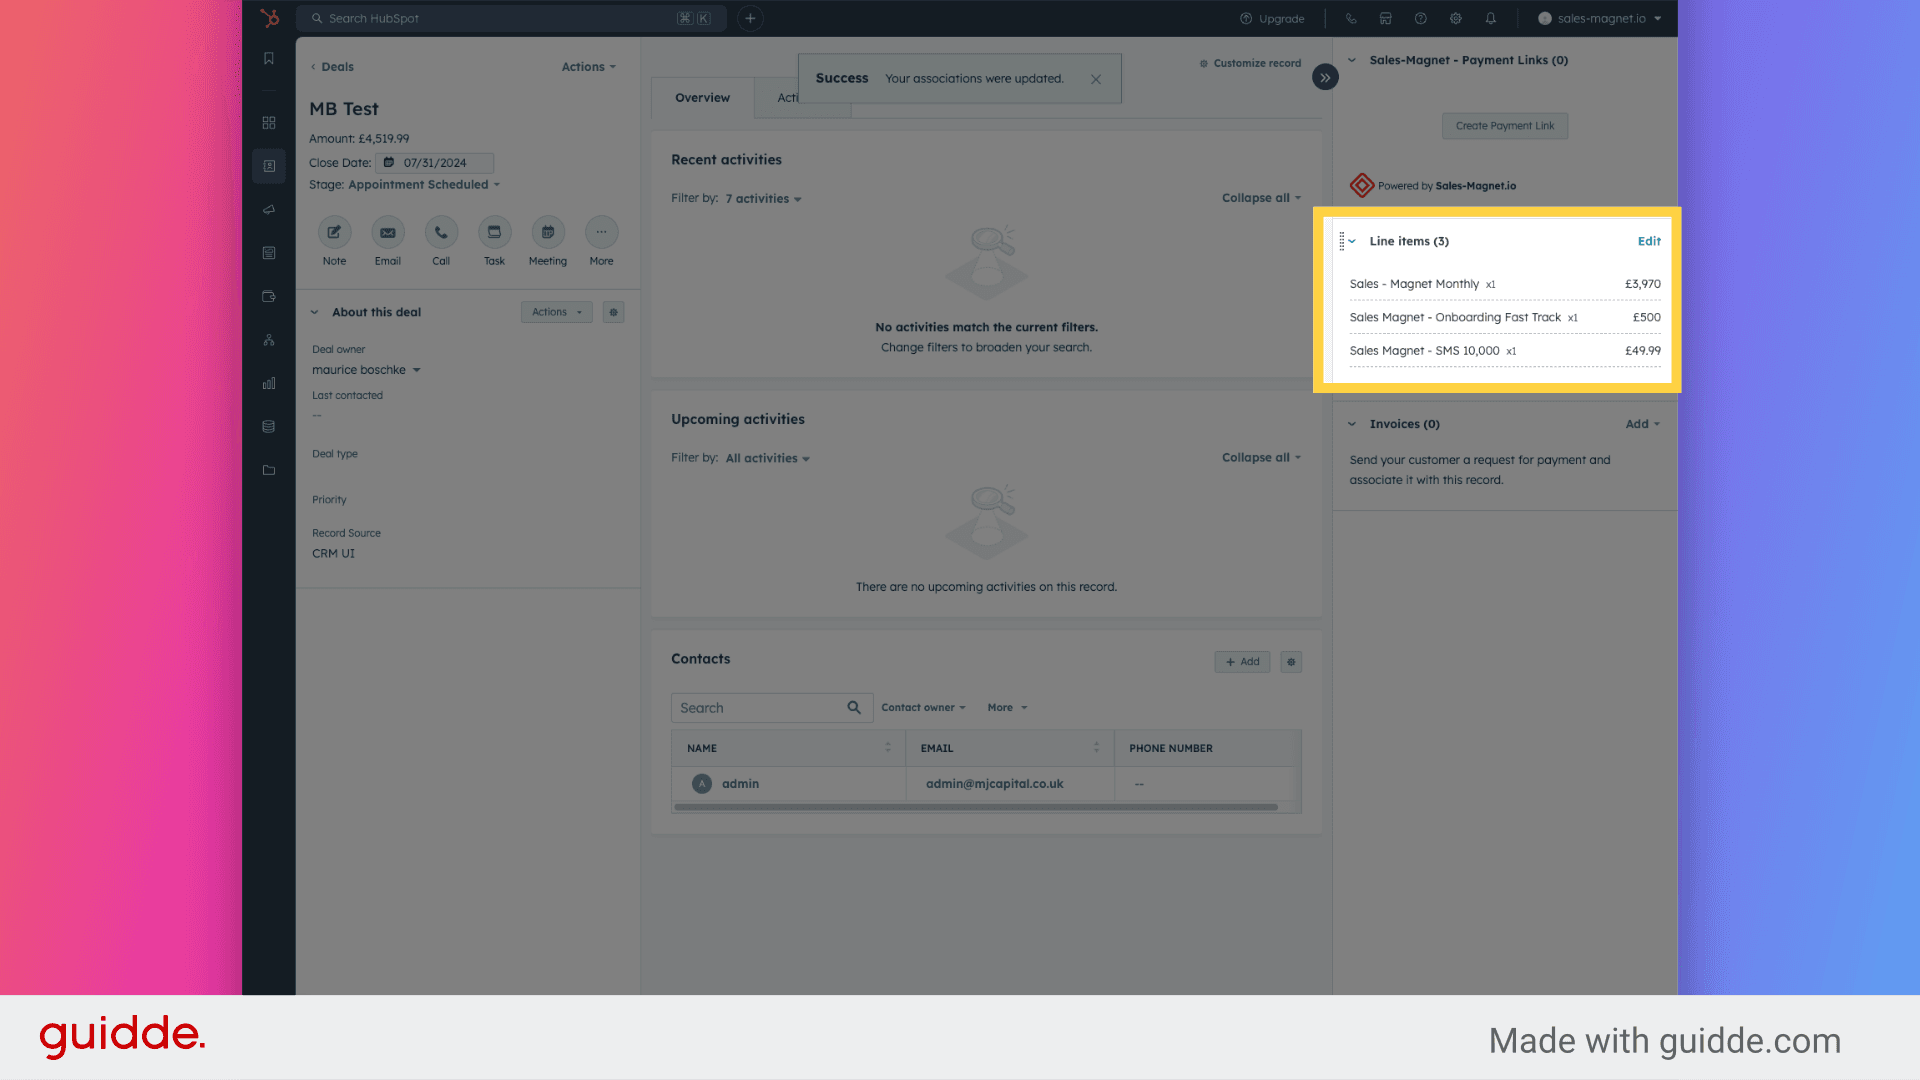Click the Search HubSpot field
This screenshot has height=1080, width=1920.
tap(510, 18)
